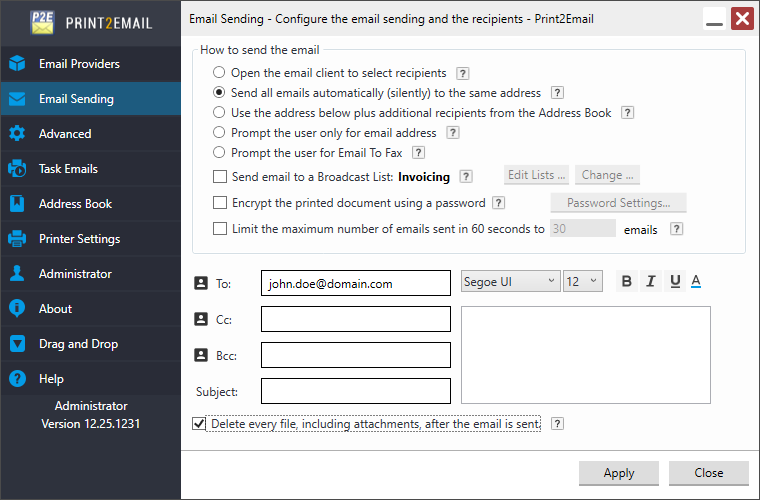Image resolution: width=760 pixels, height=500 pixels.
Task: Click the Task Emails printer-clock icon
Action: (17, 169)
